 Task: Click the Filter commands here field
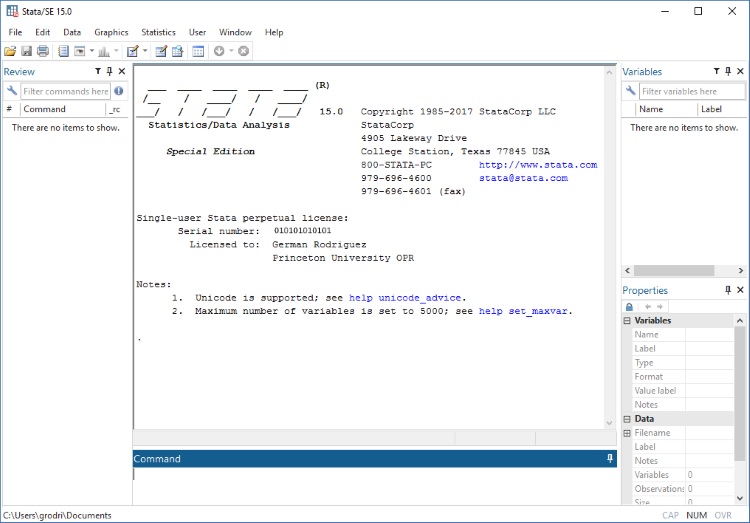click(x=65, y=91)
